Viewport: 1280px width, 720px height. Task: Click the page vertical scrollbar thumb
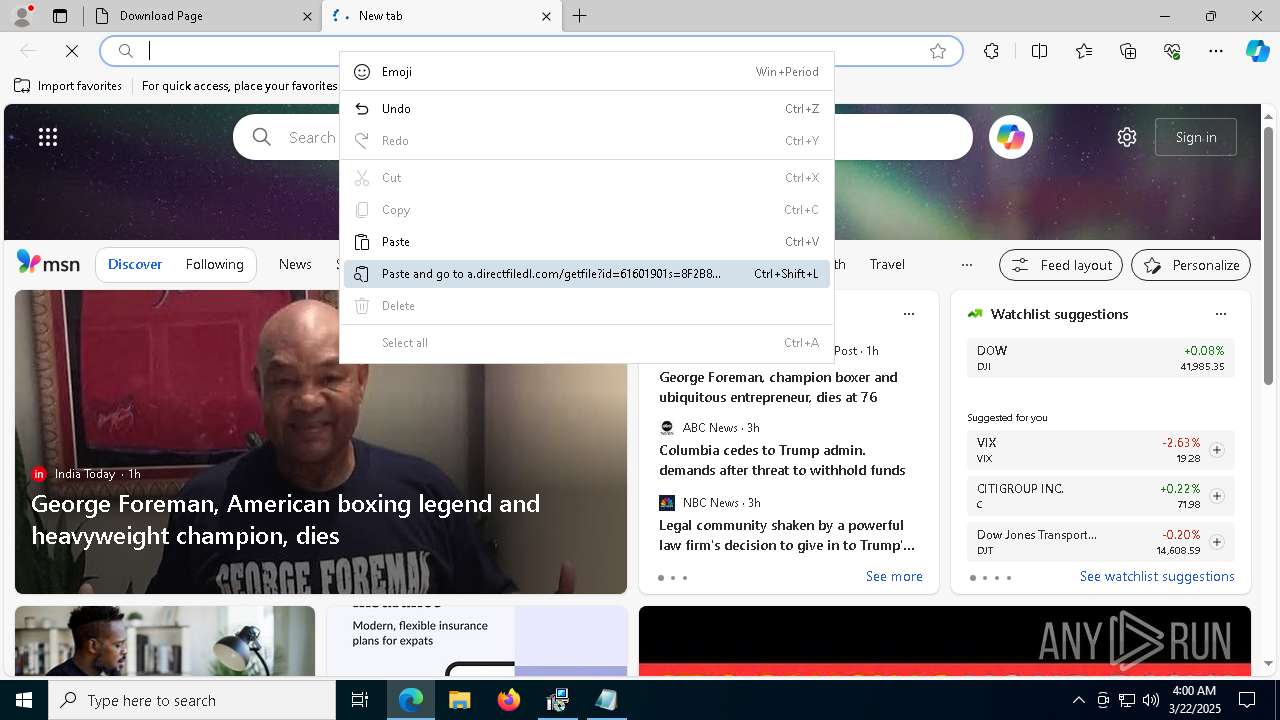click(1268, 257)
